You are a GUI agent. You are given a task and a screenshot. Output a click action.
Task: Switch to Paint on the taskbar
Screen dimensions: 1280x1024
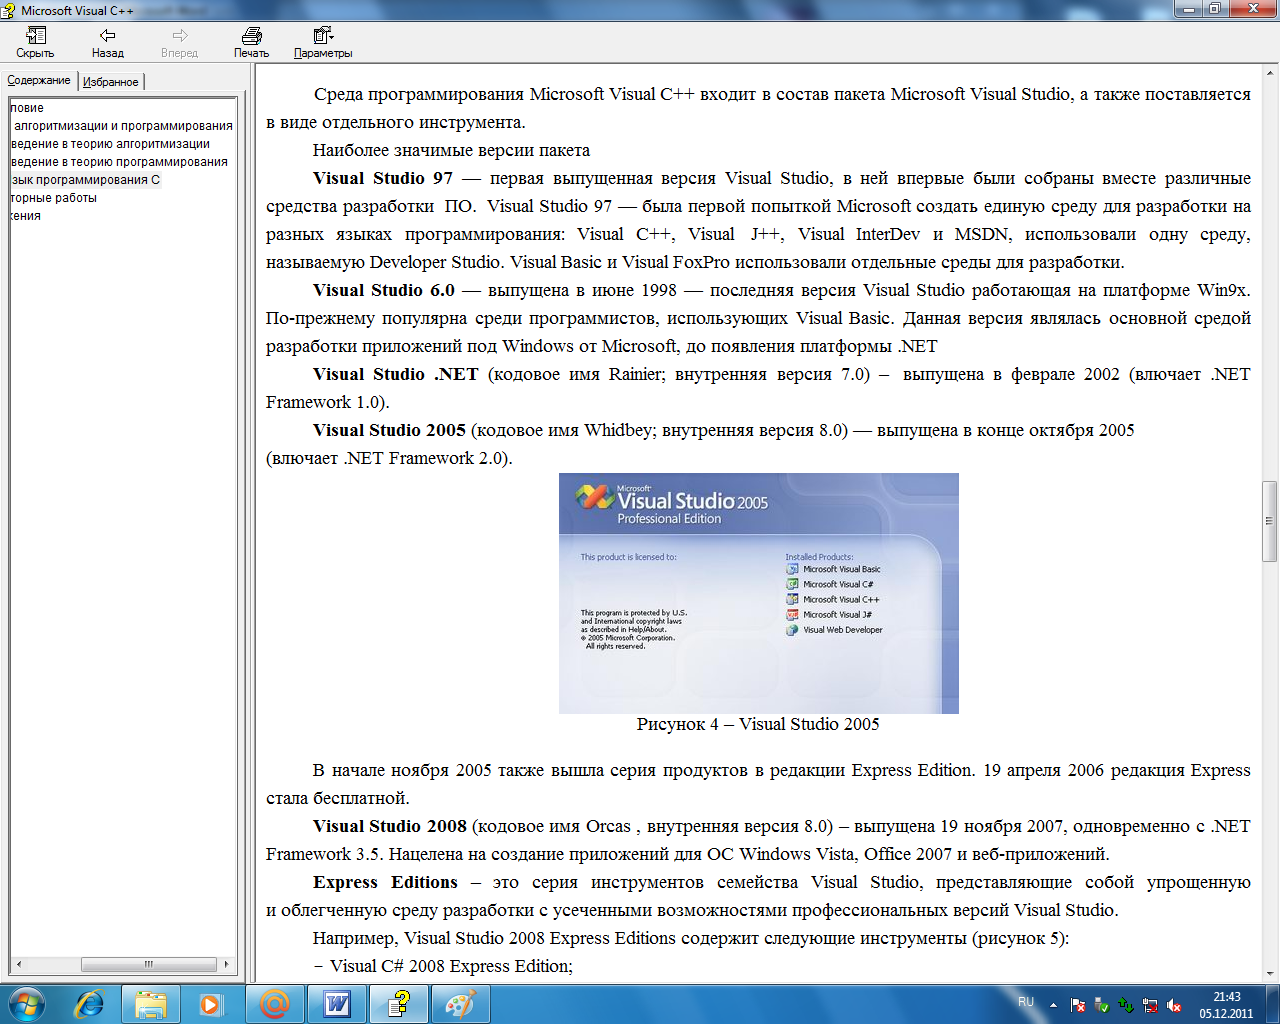(x=460, y=1004)
